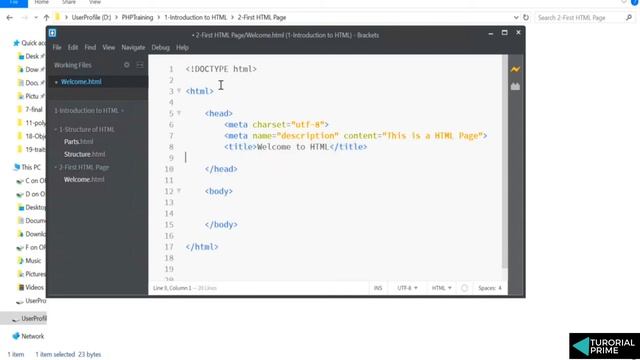Select Videos folder in Explorer sidebar
Screen dimensions: 640x360
[x=31, y=287]
